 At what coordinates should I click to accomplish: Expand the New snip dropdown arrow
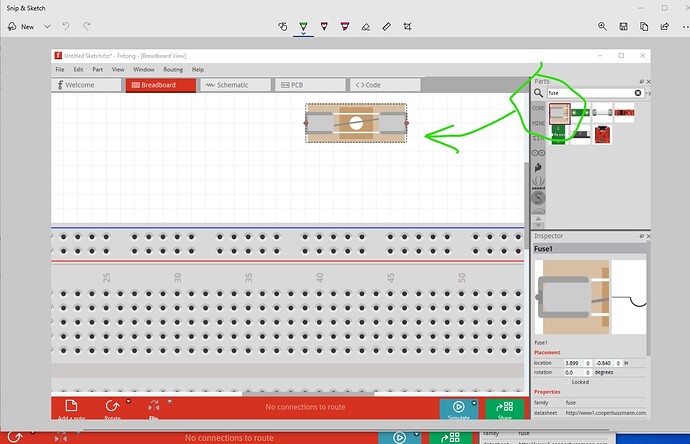47,27
